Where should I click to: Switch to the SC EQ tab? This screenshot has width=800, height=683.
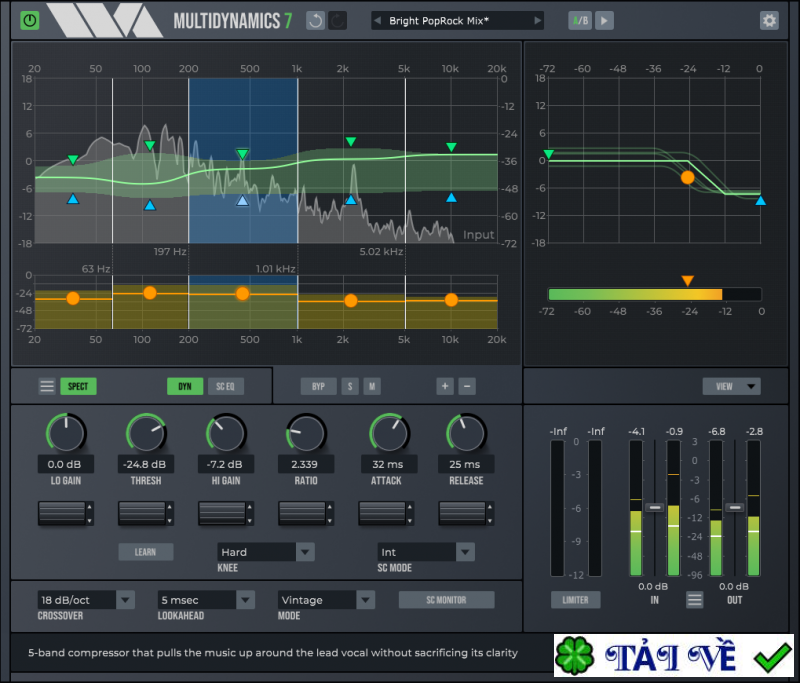225,386
